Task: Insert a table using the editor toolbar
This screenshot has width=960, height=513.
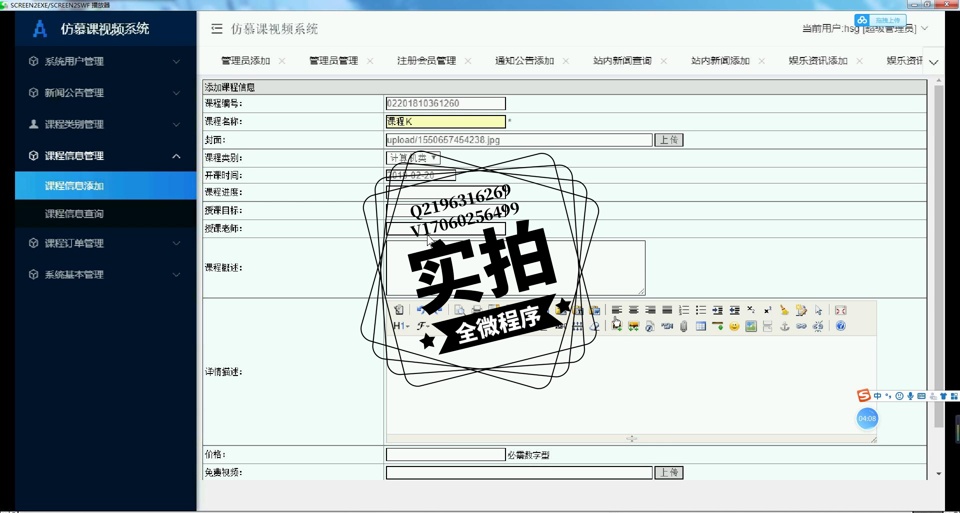Action: 701,326
